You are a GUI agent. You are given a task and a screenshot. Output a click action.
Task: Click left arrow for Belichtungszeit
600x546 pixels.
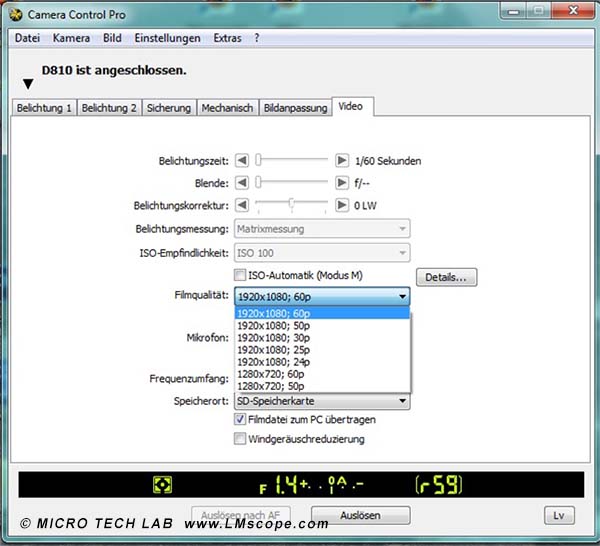pos(242,160)
